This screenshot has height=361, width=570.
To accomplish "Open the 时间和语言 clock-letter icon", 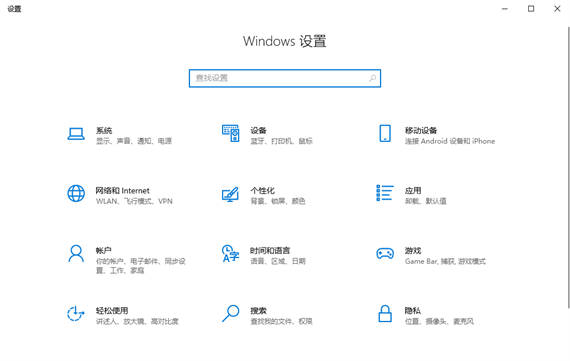I will [230, 253].
